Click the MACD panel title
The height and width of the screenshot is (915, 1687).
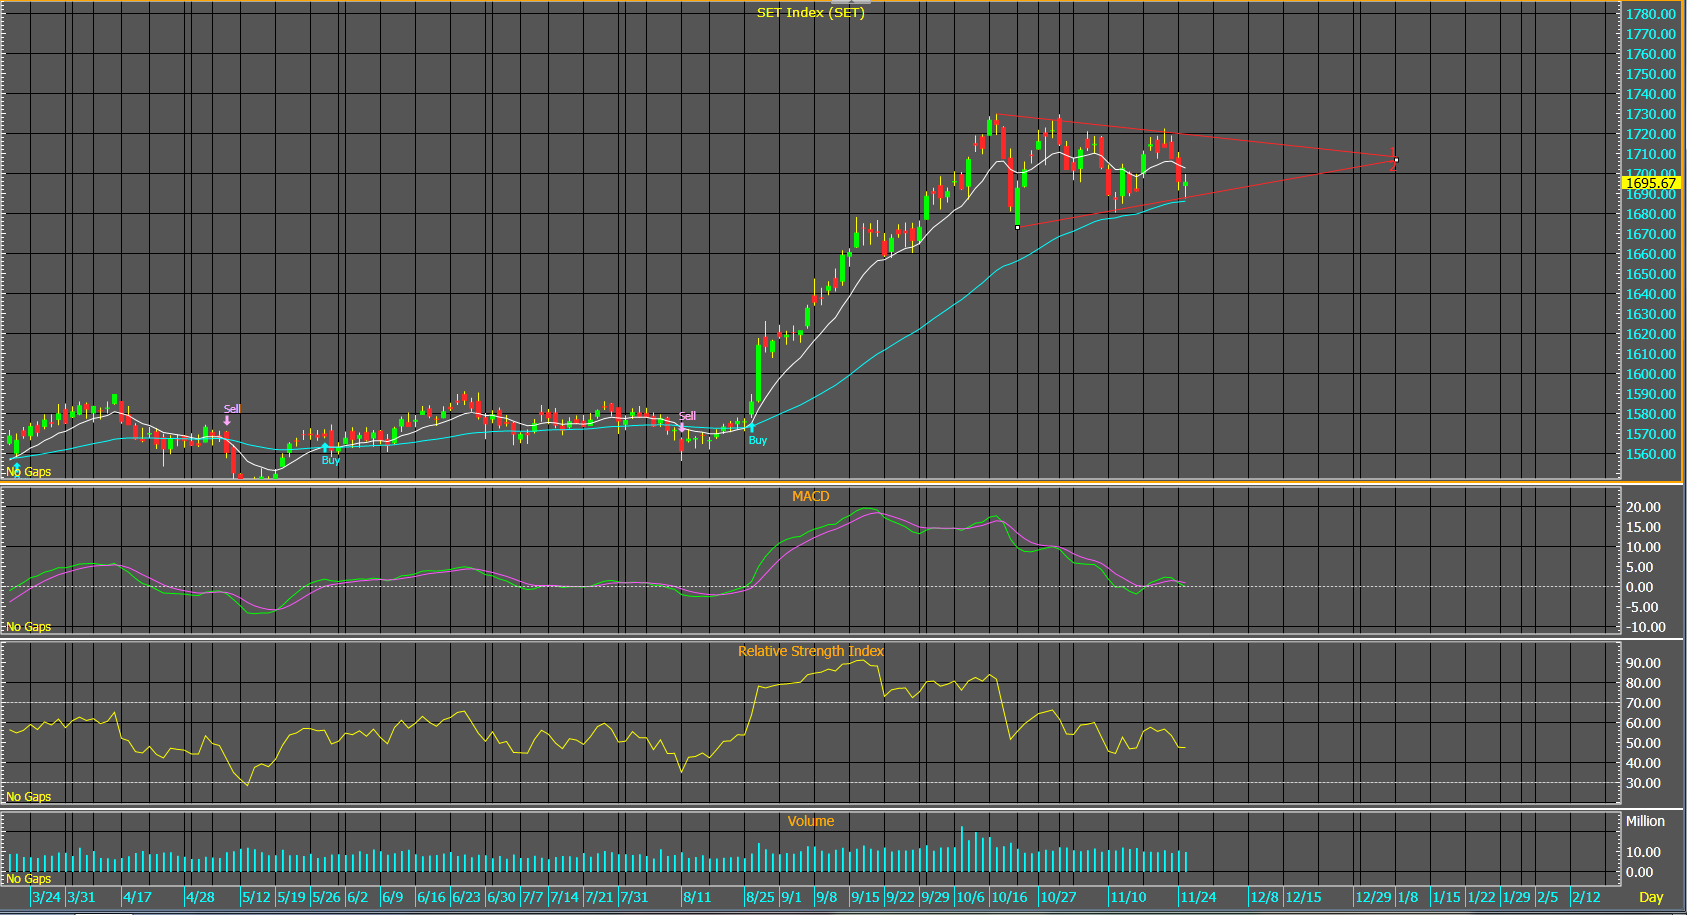pos(810,496)
